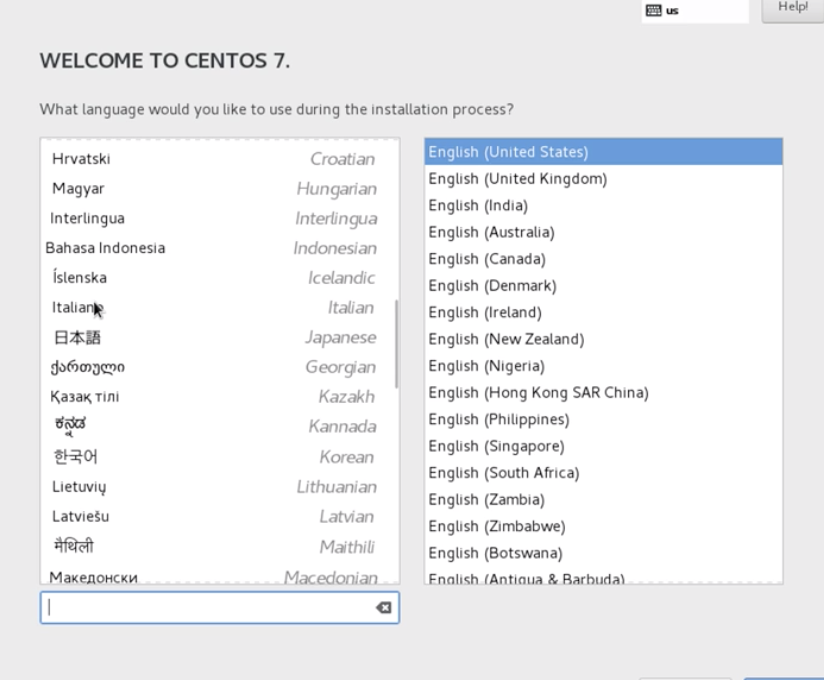This screenshot has width=824, height=680.
Task: Select English (United Kingdom) locale
Action: tap(603, 179)
